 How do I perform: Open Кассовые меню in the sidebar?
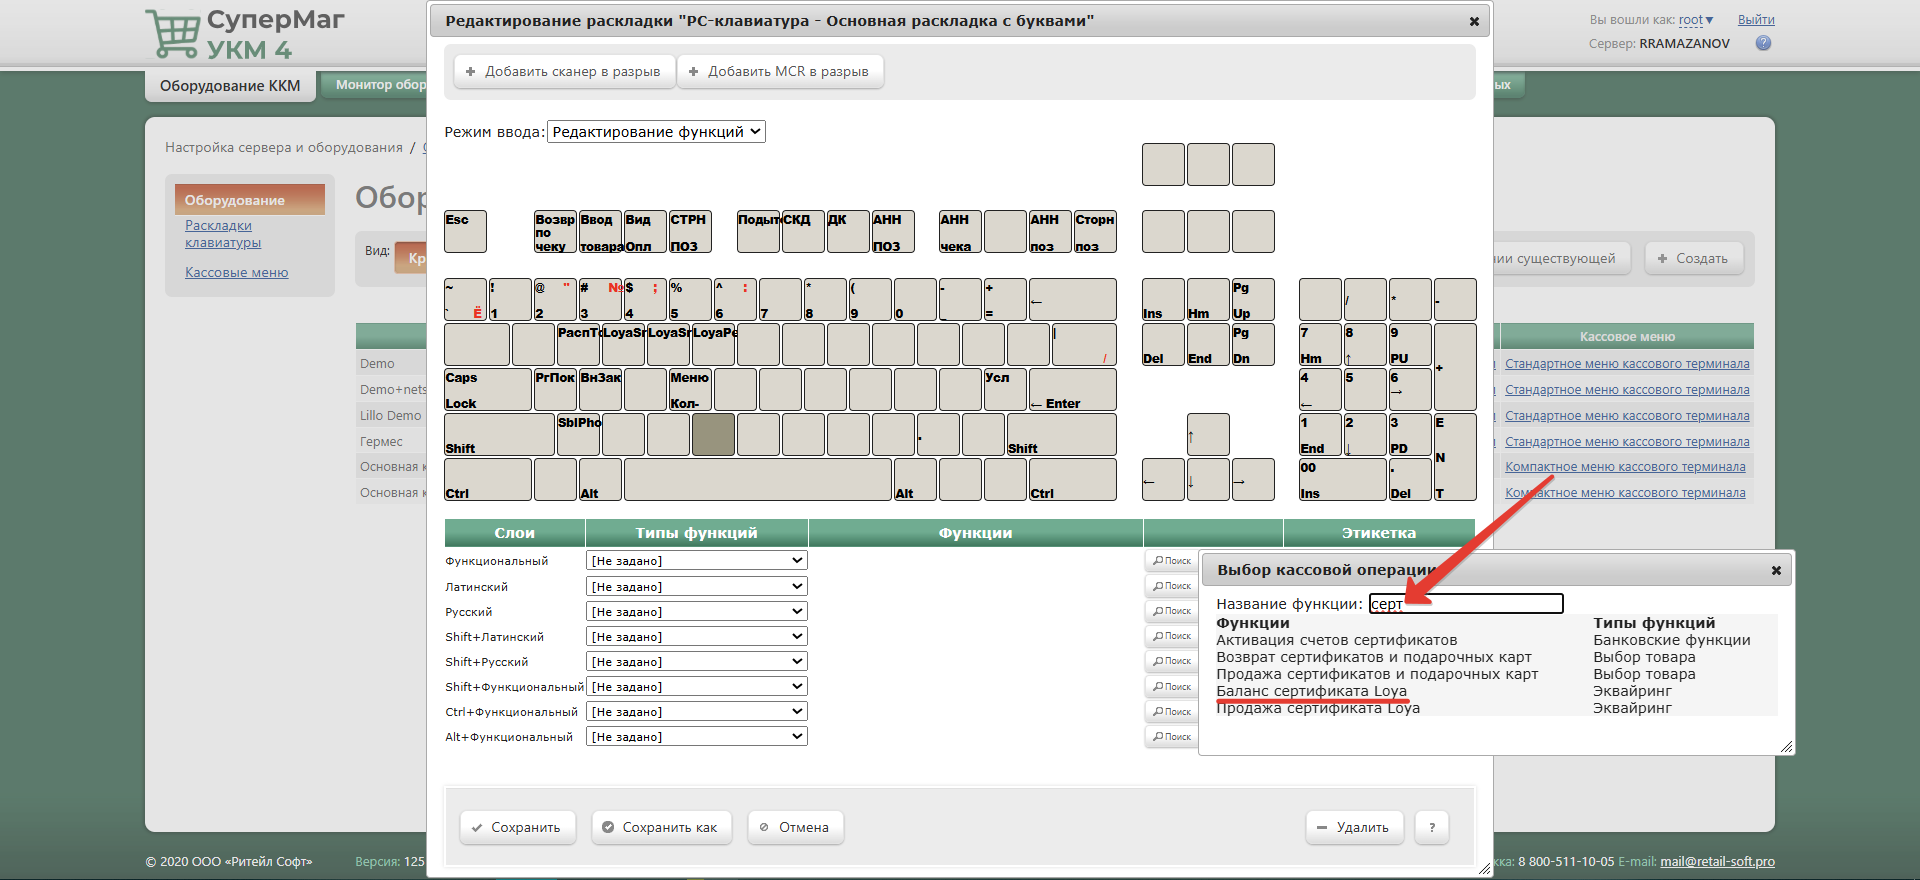click(236, 272)
